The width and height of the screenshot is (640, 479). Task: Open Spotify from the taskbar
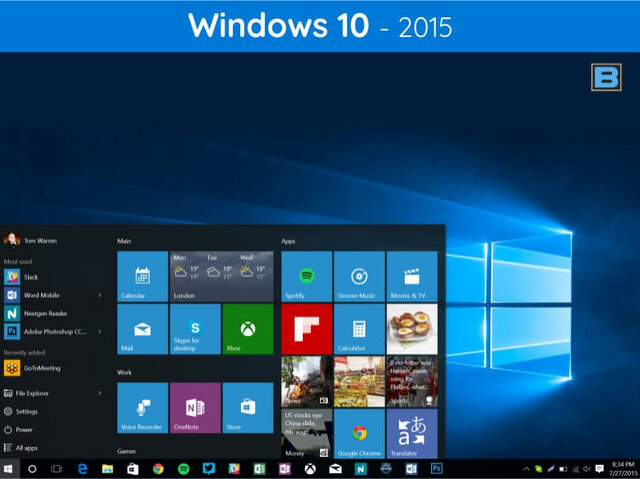[x=184, y=469]
